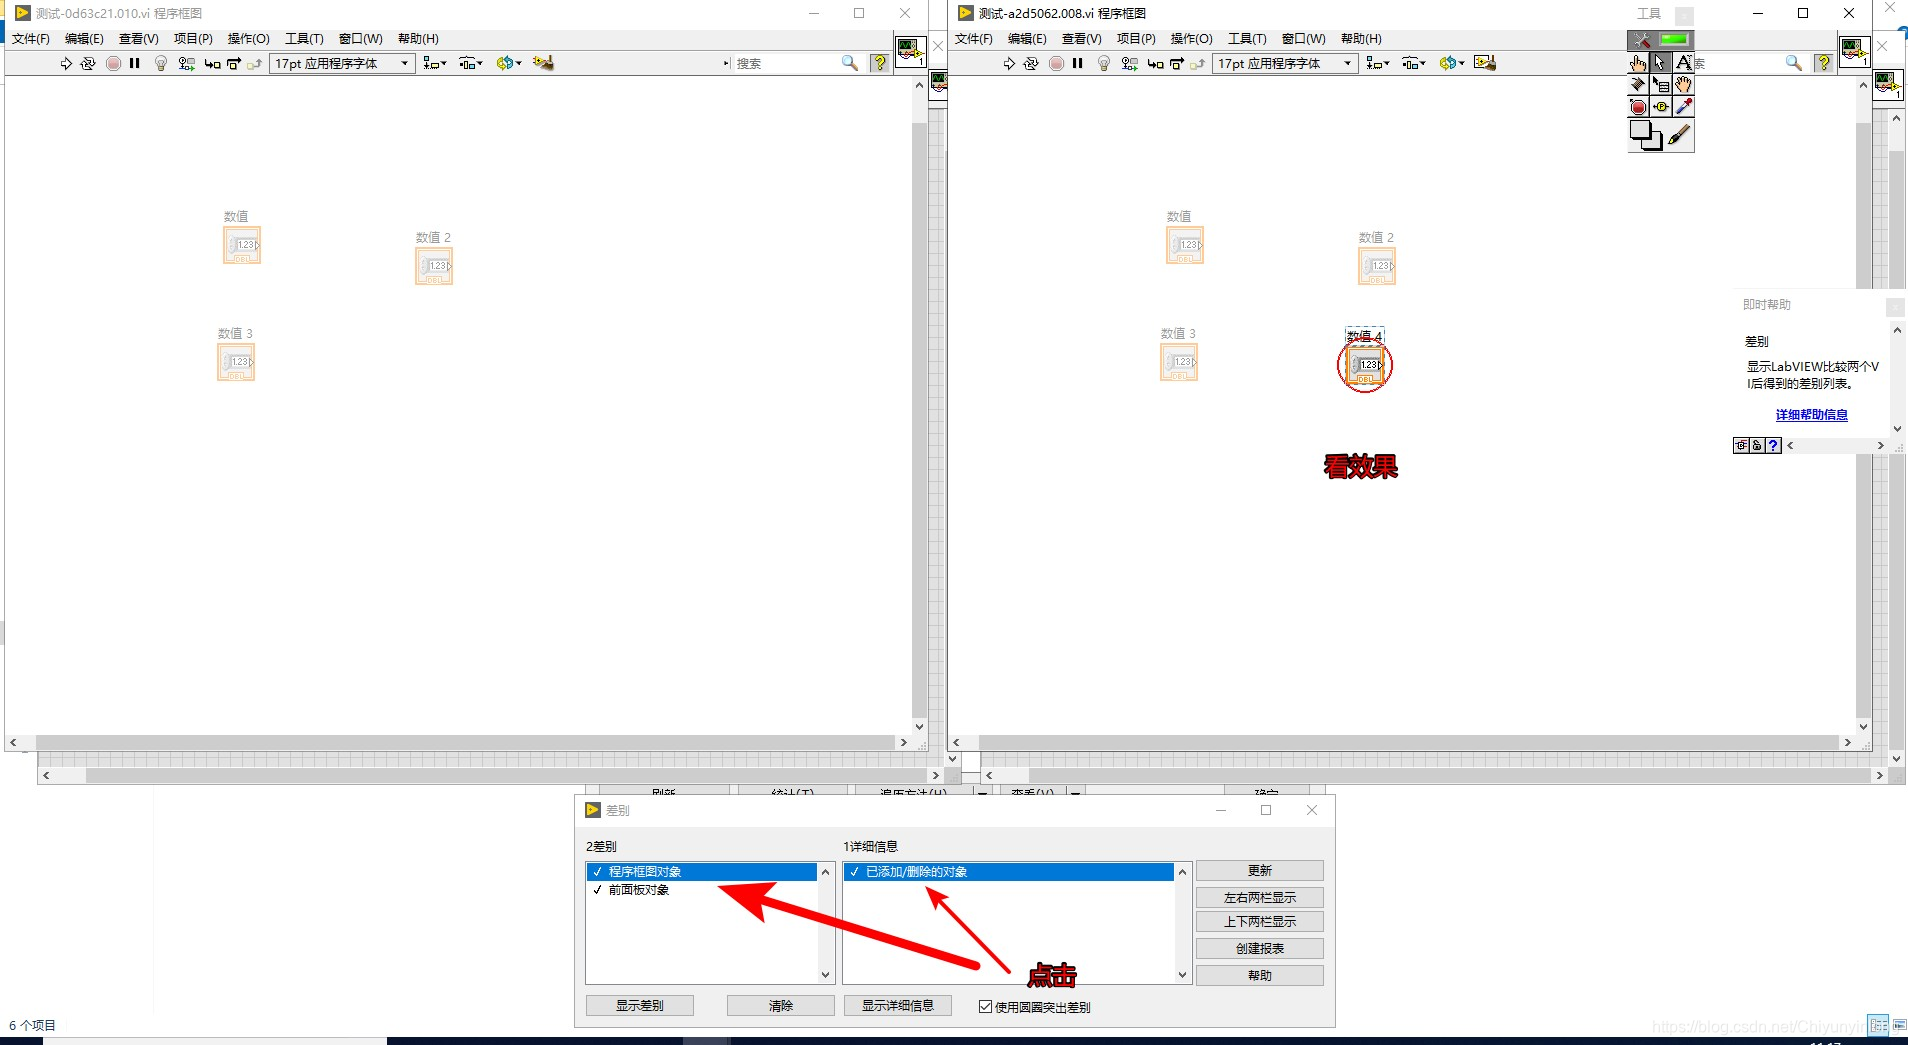Choose the Probe Data tool
The height and width of the screenshot is (1045, 1908).
[x=1661, y=106]
